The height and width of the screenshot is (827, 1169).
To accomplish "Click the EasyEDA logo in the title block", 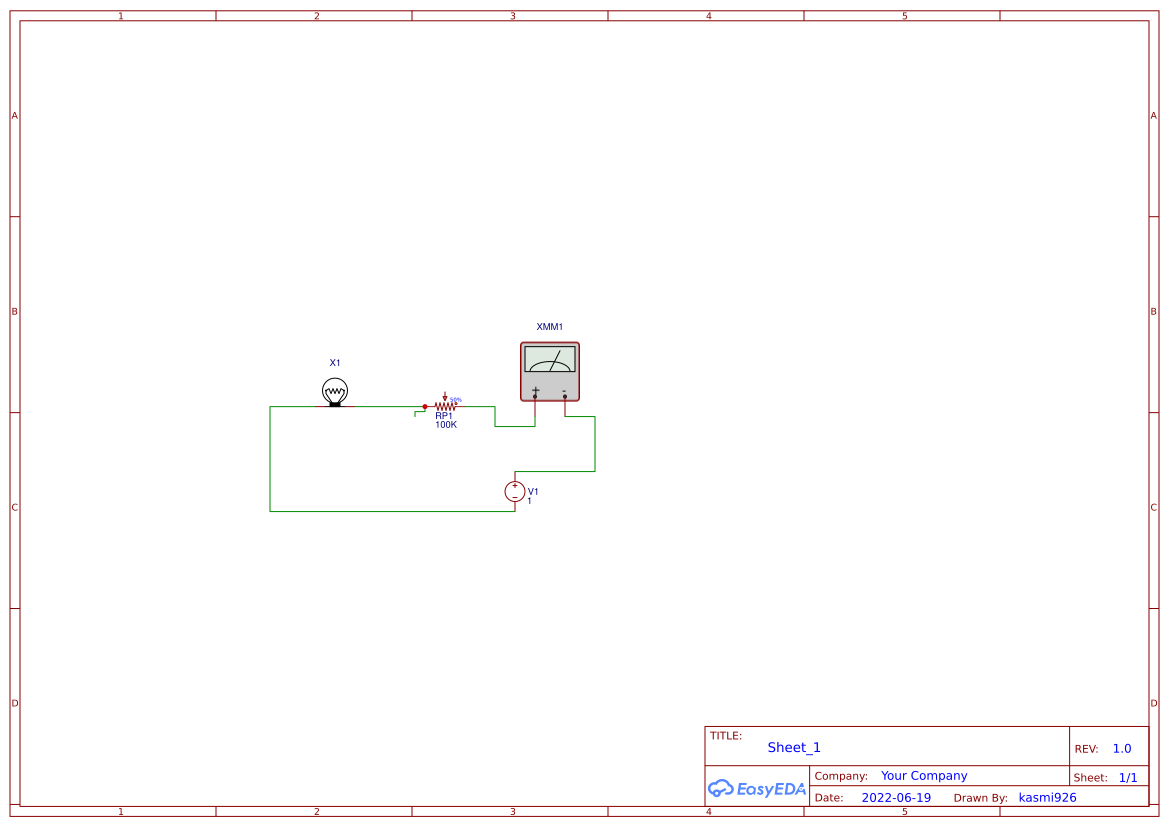I will click(x=757, y=789).
